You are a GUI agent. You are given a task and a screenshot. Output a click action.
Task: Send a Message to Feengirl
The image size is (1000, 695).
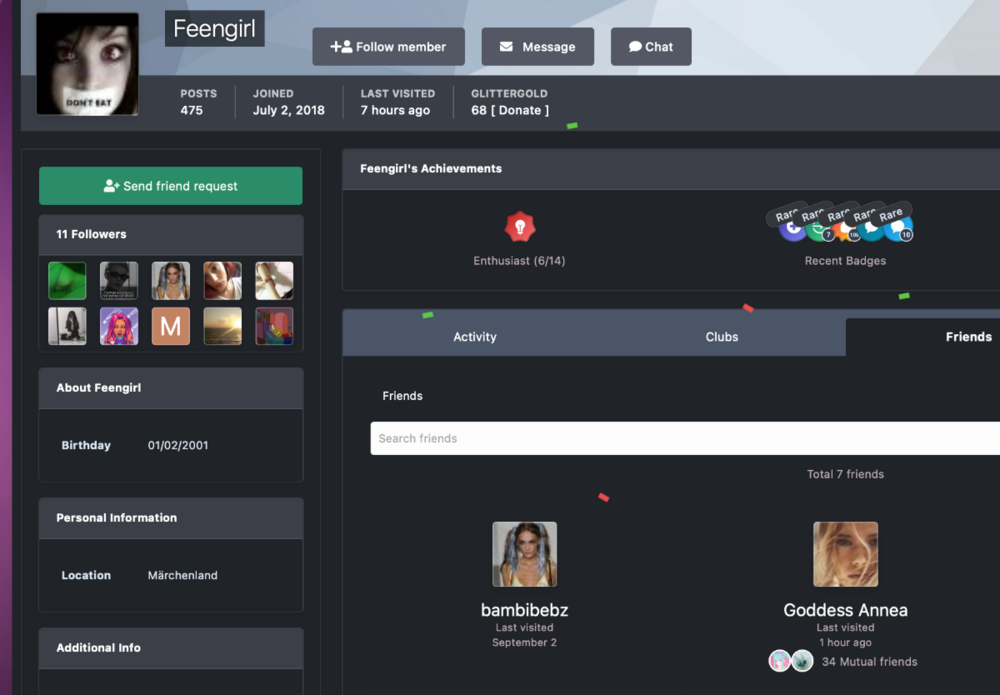[538, 47]
